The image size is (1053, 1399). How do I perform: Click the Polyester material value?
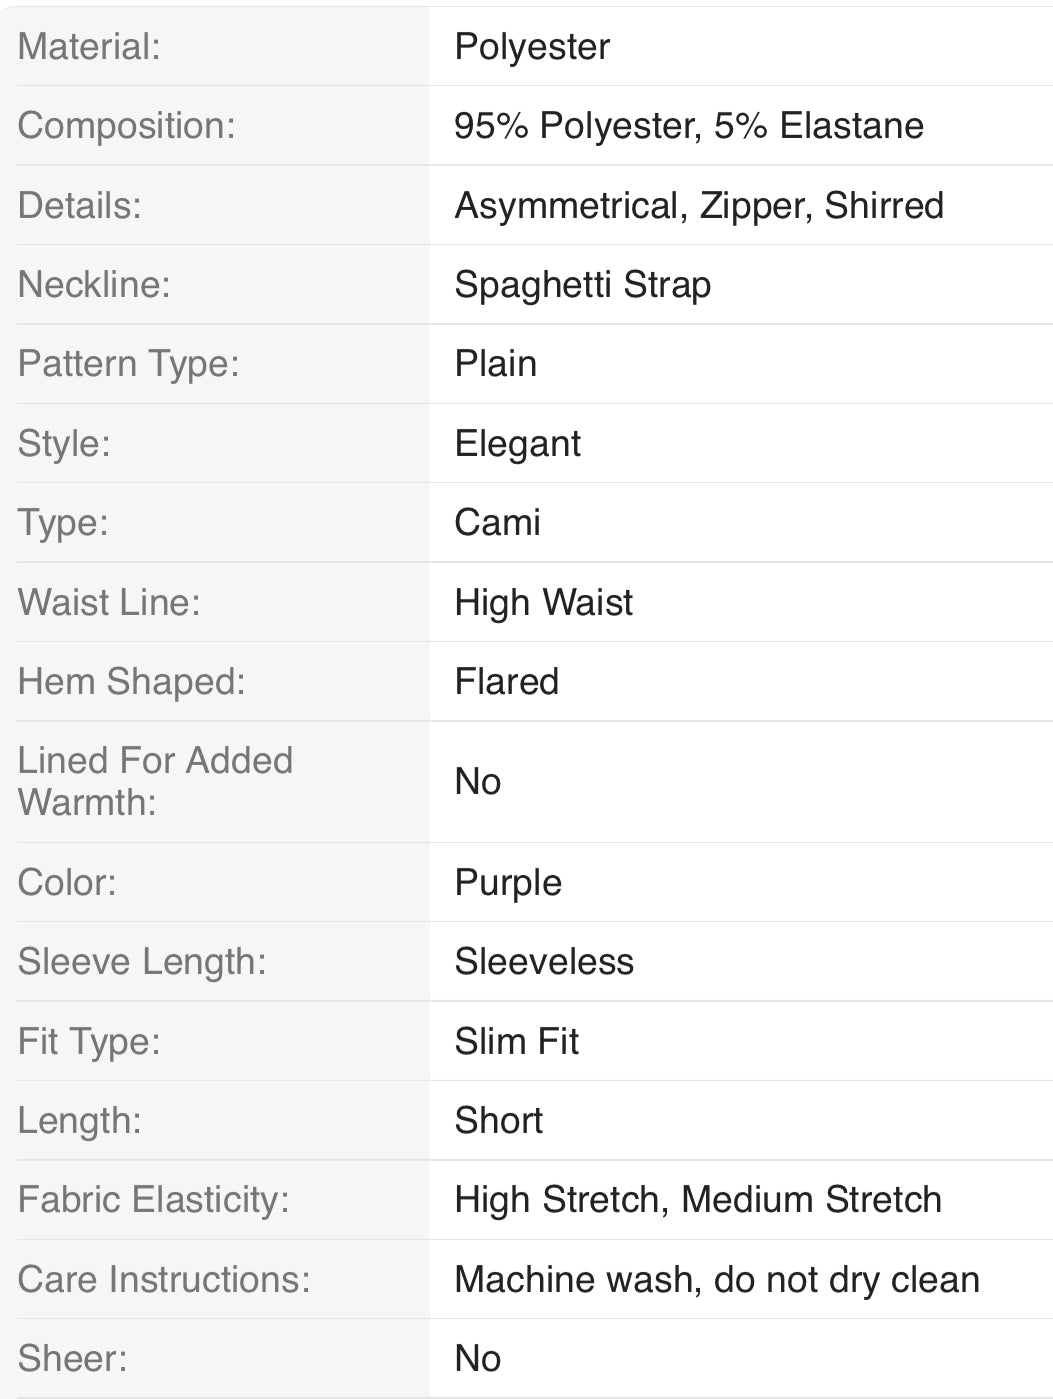[532, 48]
